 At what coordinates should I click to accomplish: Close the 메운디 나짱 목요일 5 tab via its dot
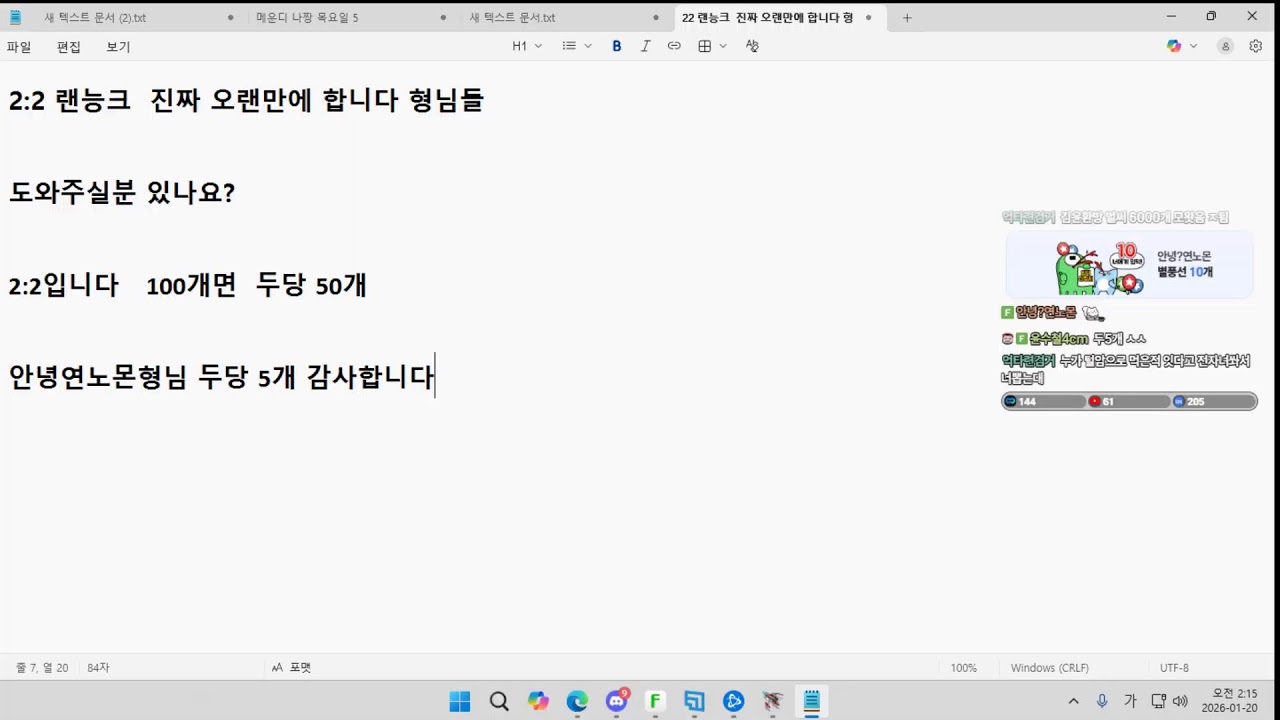click(444, 17)
